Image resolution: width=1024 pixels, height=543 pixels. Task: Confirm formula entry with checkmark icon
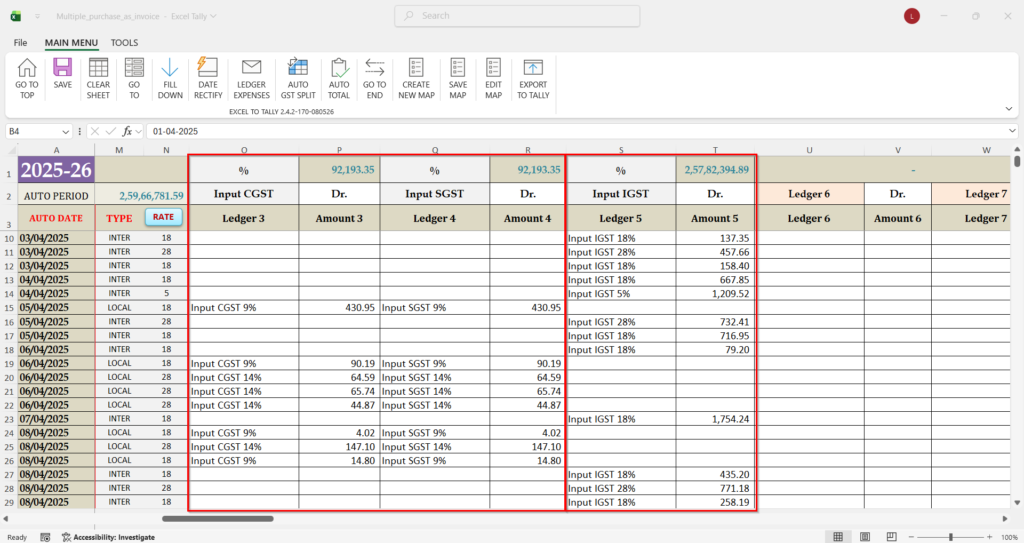(x=111, y=131)
